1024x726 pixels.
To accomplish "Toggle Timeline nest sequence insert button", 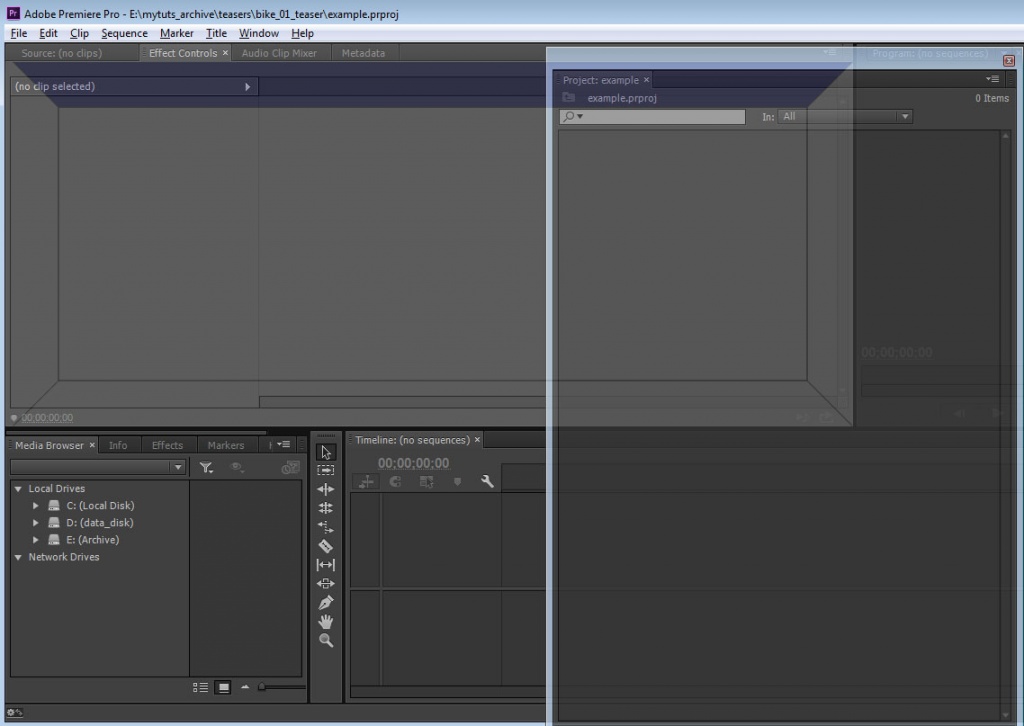I will [366, 482].
